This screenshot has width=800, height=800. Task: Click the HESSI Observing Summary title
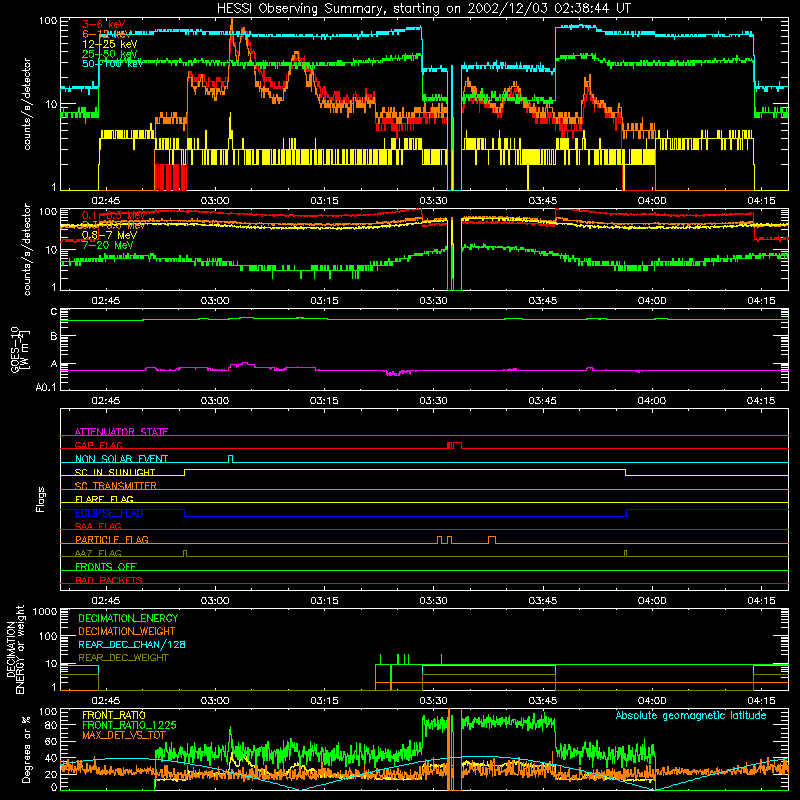pos(423,9)
